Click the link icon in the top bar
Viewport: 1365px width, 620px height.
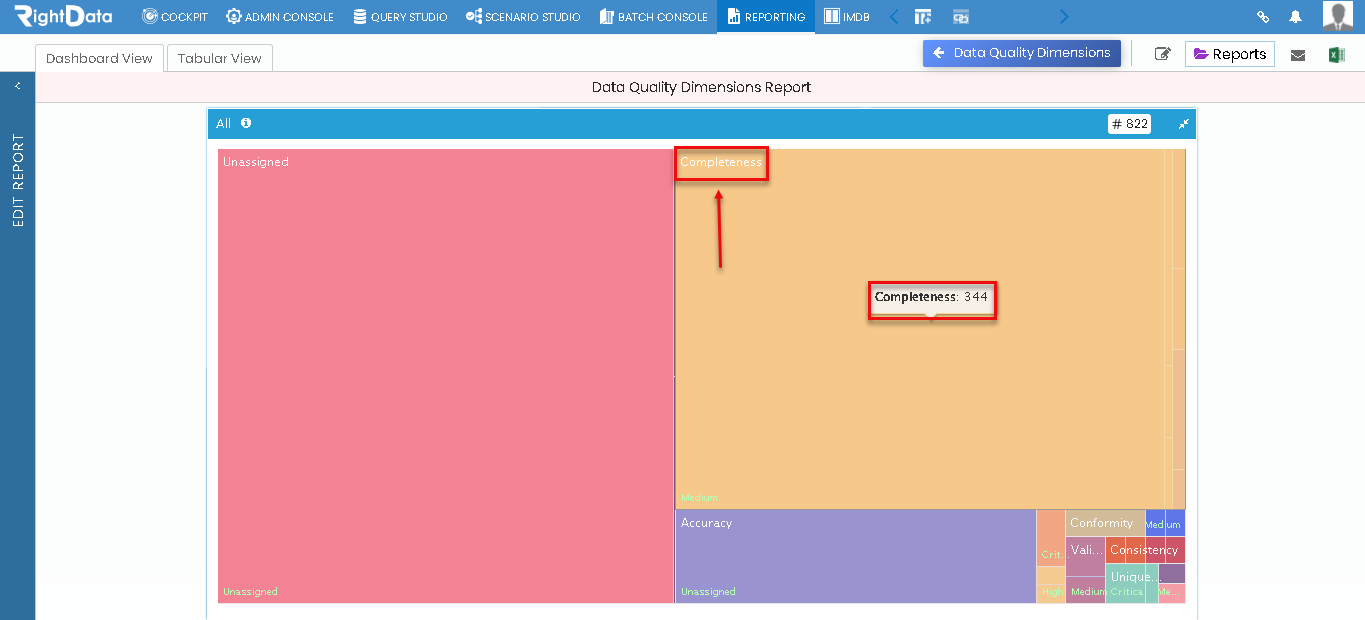(x=1263, y=16)
